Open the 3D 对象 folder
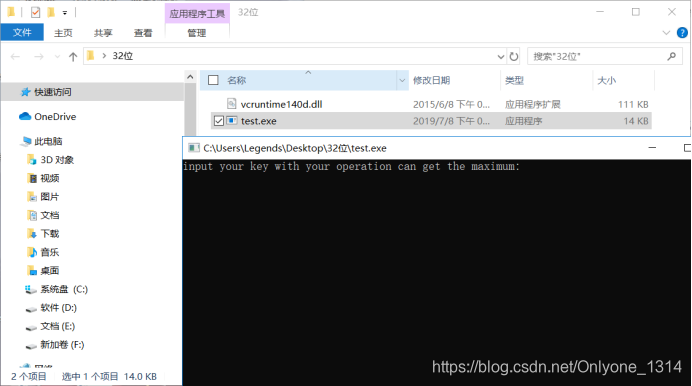The width and height of the screenshot is (692, 386). tap(57, 160)
